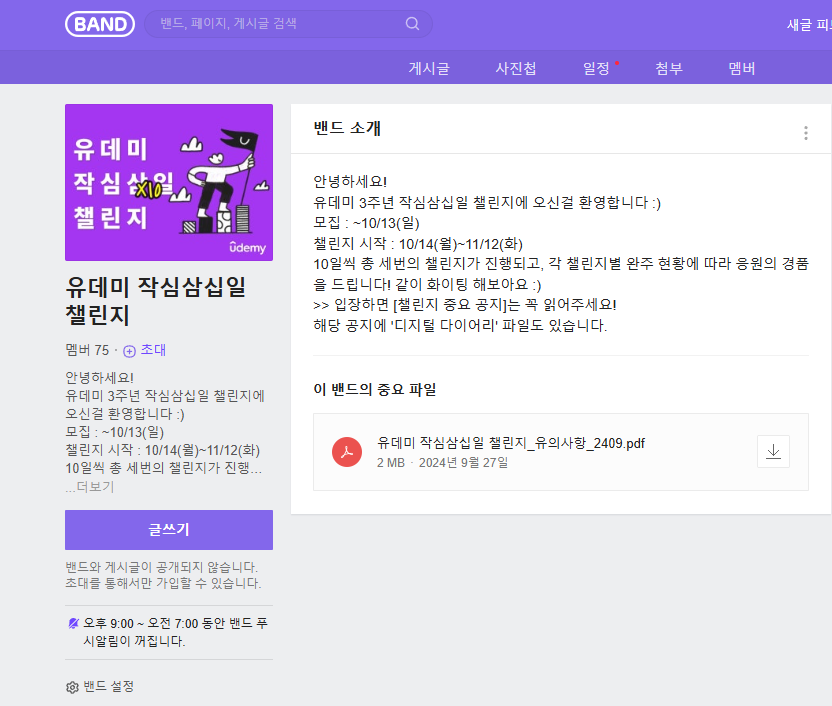Click the text 모집 : ~10/13(일) in intro
The height and width of the screenshot is (706, 832).
366,223
